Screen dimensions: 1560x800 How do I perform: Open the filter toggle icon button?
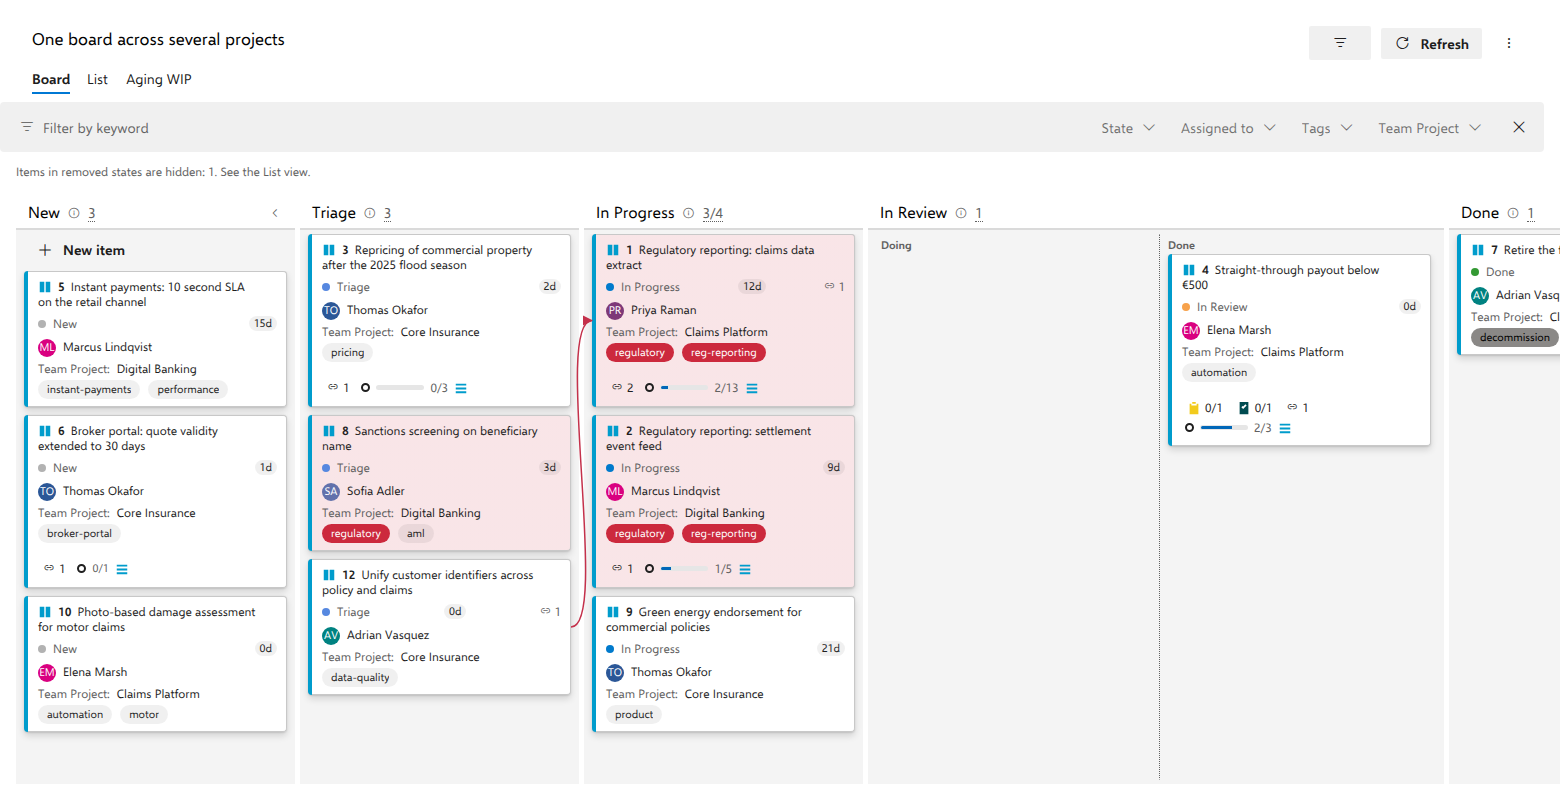click(x=1340, y=43)
